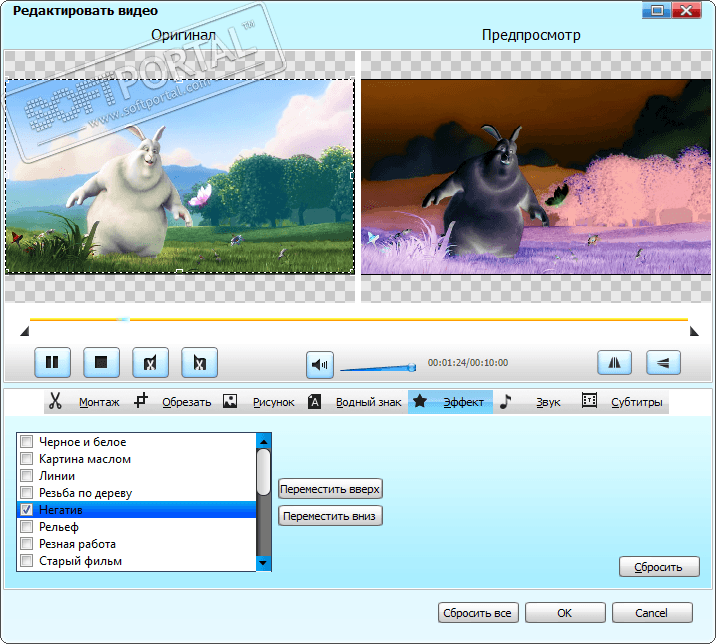
Task: Click the film strip icon for Субтитры
Action: click(x=589, y=401)
